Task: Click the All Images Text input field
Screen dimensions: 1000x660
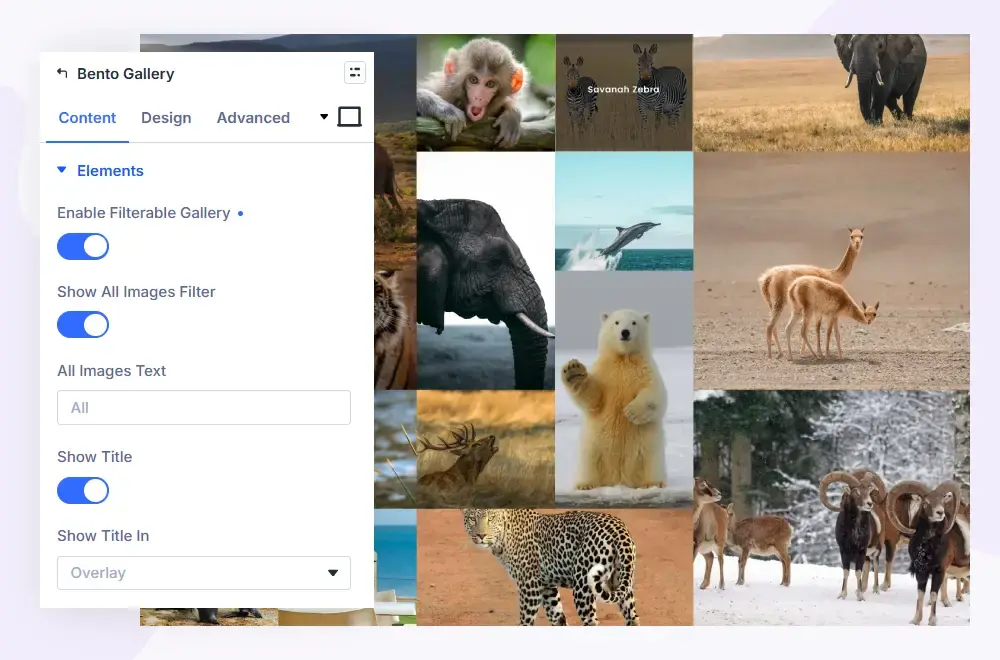Action: (204, 407)
